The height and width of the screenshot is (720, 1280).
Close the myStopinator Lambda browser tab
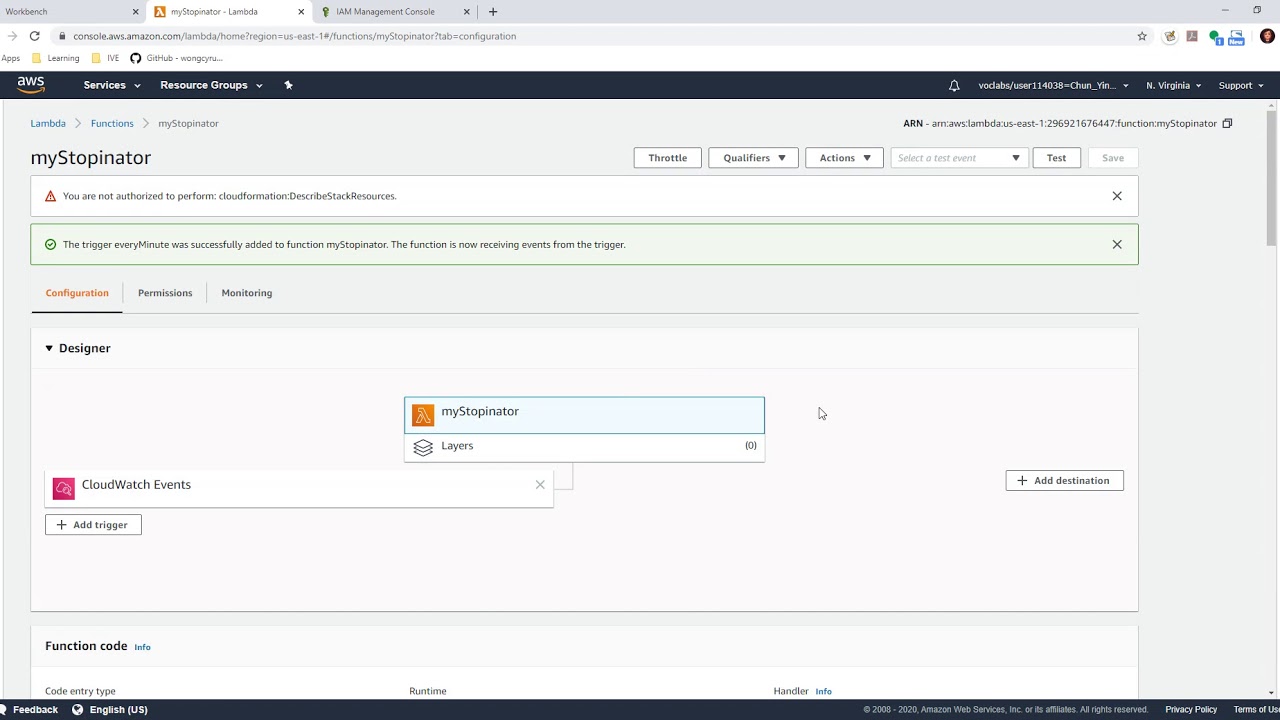(301, 12)
